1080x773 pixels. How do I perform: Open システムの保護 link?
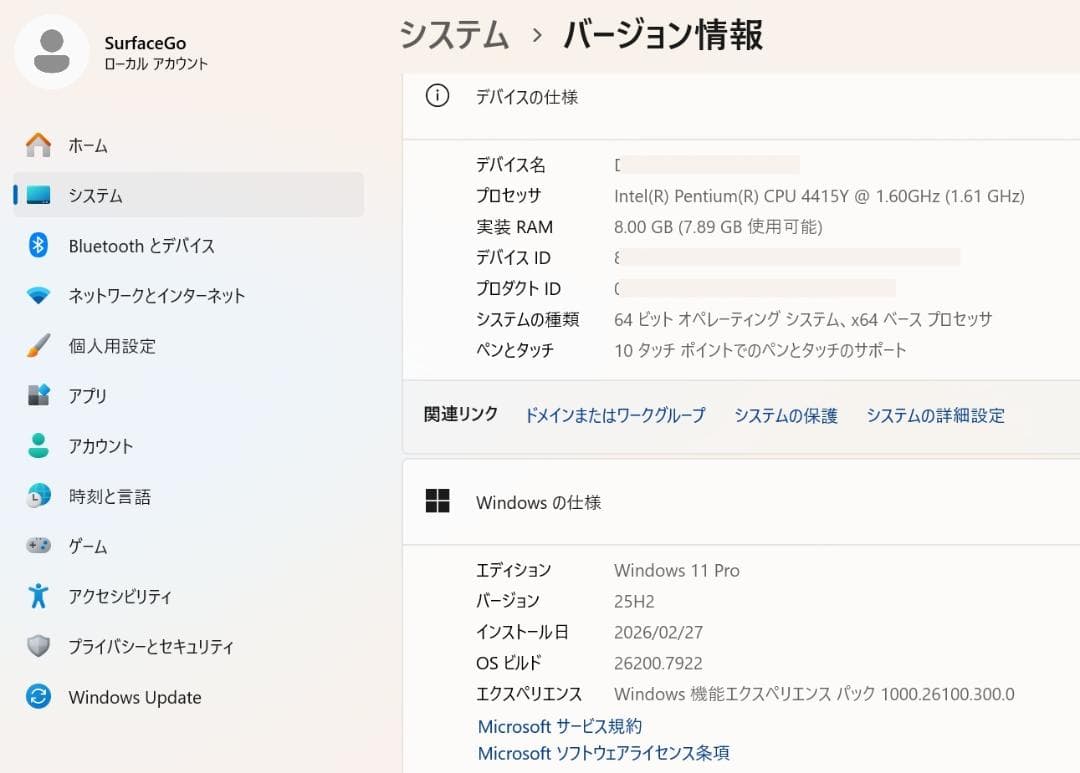pos(786,415)
